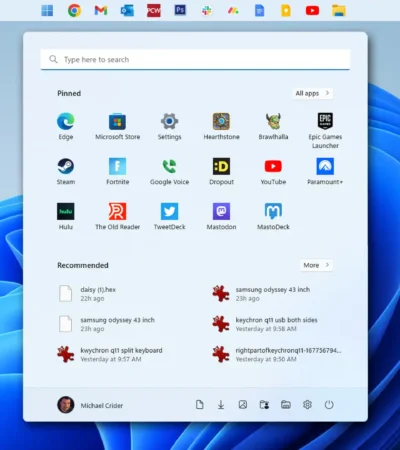Open the personal folder shortcut in Start footer
Viewport: 400px width, 450px height.
[x=264, y=405]
